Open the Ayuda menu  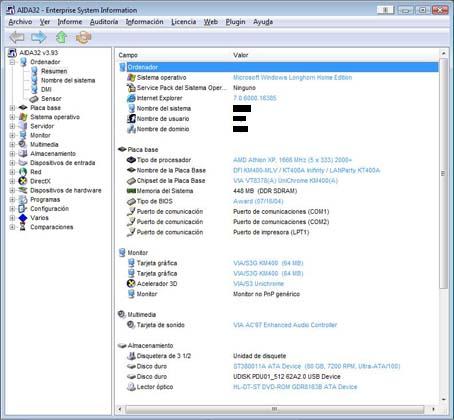click(263, 22)
